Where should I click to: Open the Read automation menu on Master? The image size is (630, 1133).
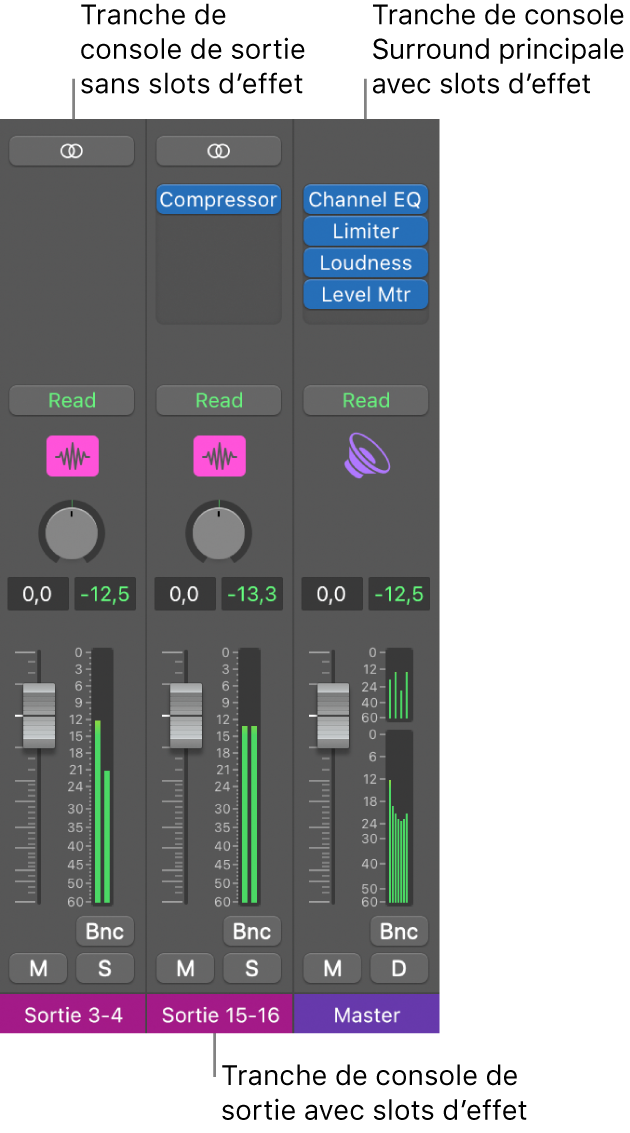point(366,400)
